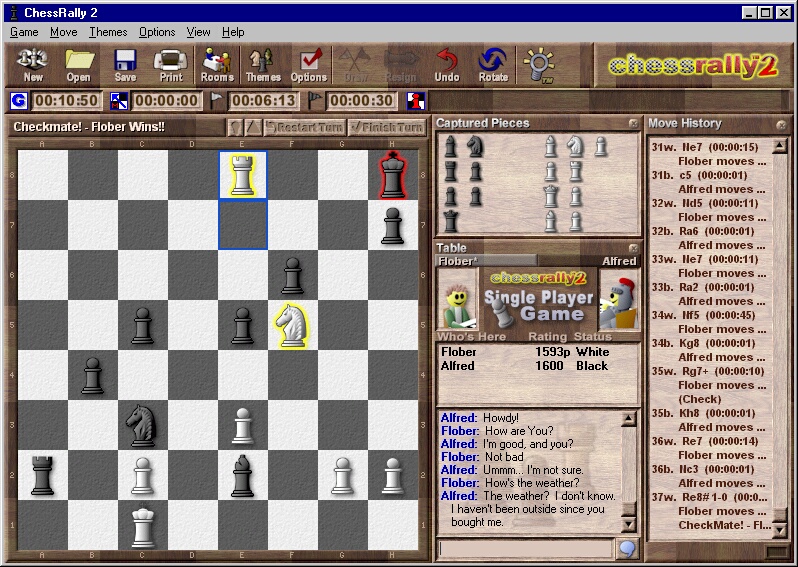
Task: Select move '37w. Re8# 1-0' in history
Action: pyautogui.click(x=709, y=497)
